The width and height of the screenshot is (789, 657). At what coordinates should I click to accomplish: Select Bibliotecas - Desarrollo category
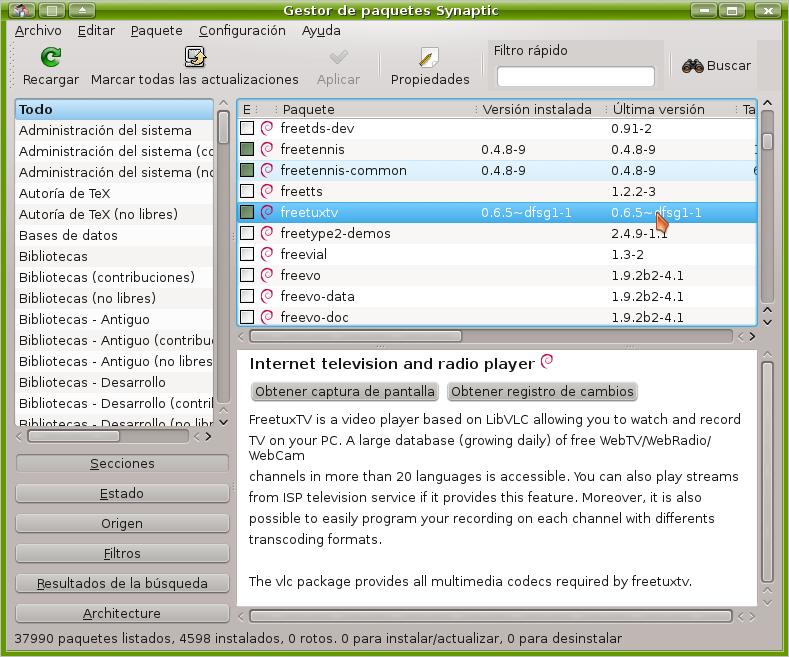pyautogui.click(x=114, y=382)
